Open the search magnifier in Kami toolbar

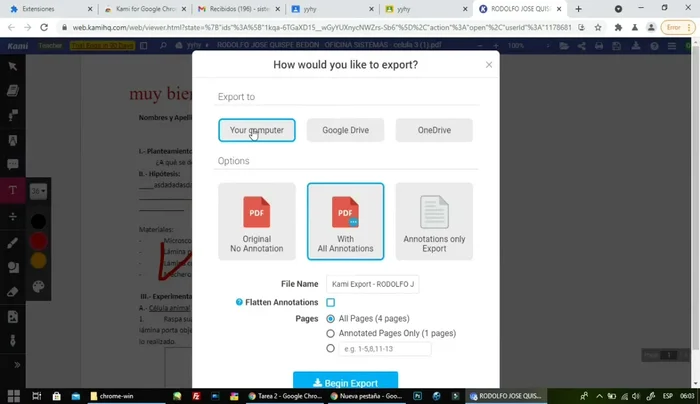pos(163,45)
